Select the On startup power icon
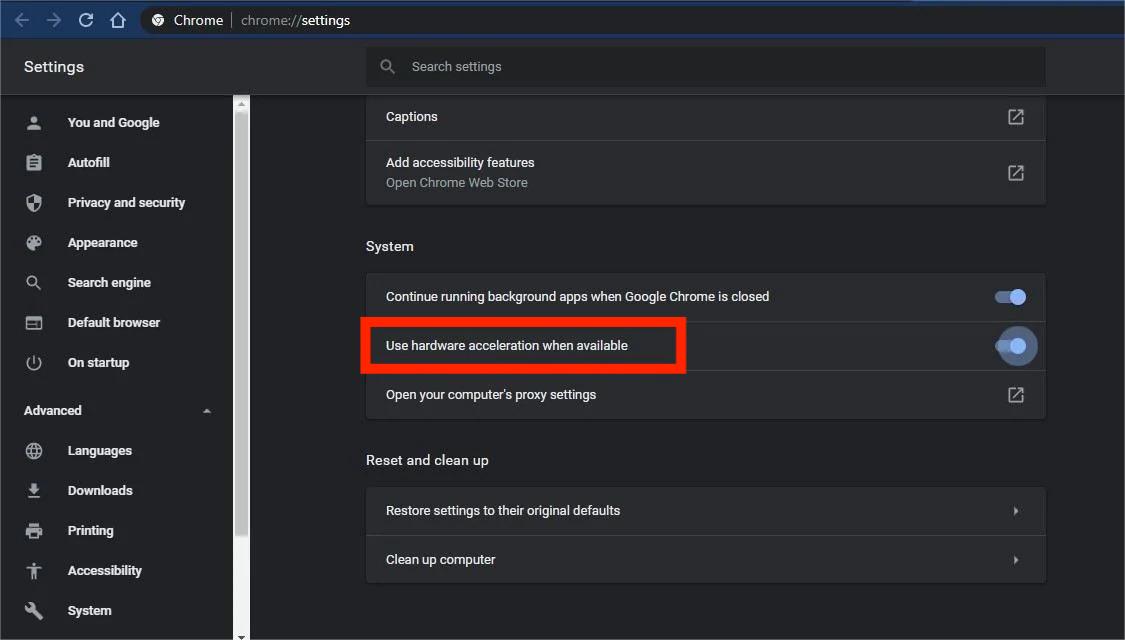 click(34, 362)
